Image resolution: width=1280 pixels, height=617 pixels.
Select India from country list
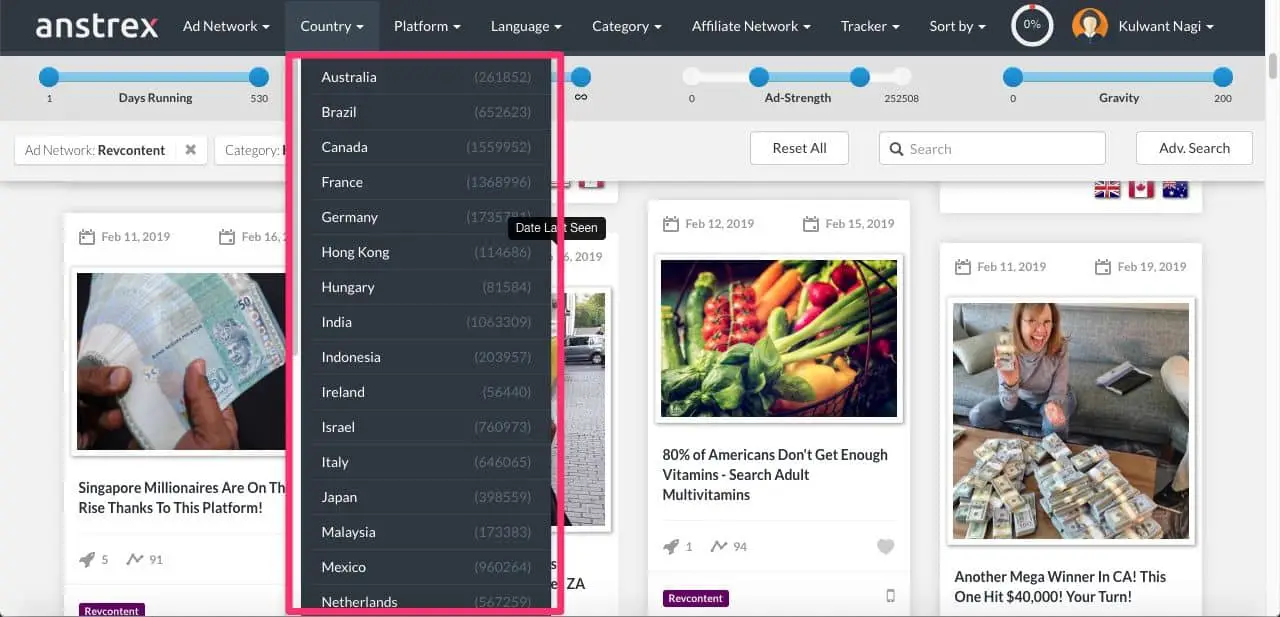[426, 322]
